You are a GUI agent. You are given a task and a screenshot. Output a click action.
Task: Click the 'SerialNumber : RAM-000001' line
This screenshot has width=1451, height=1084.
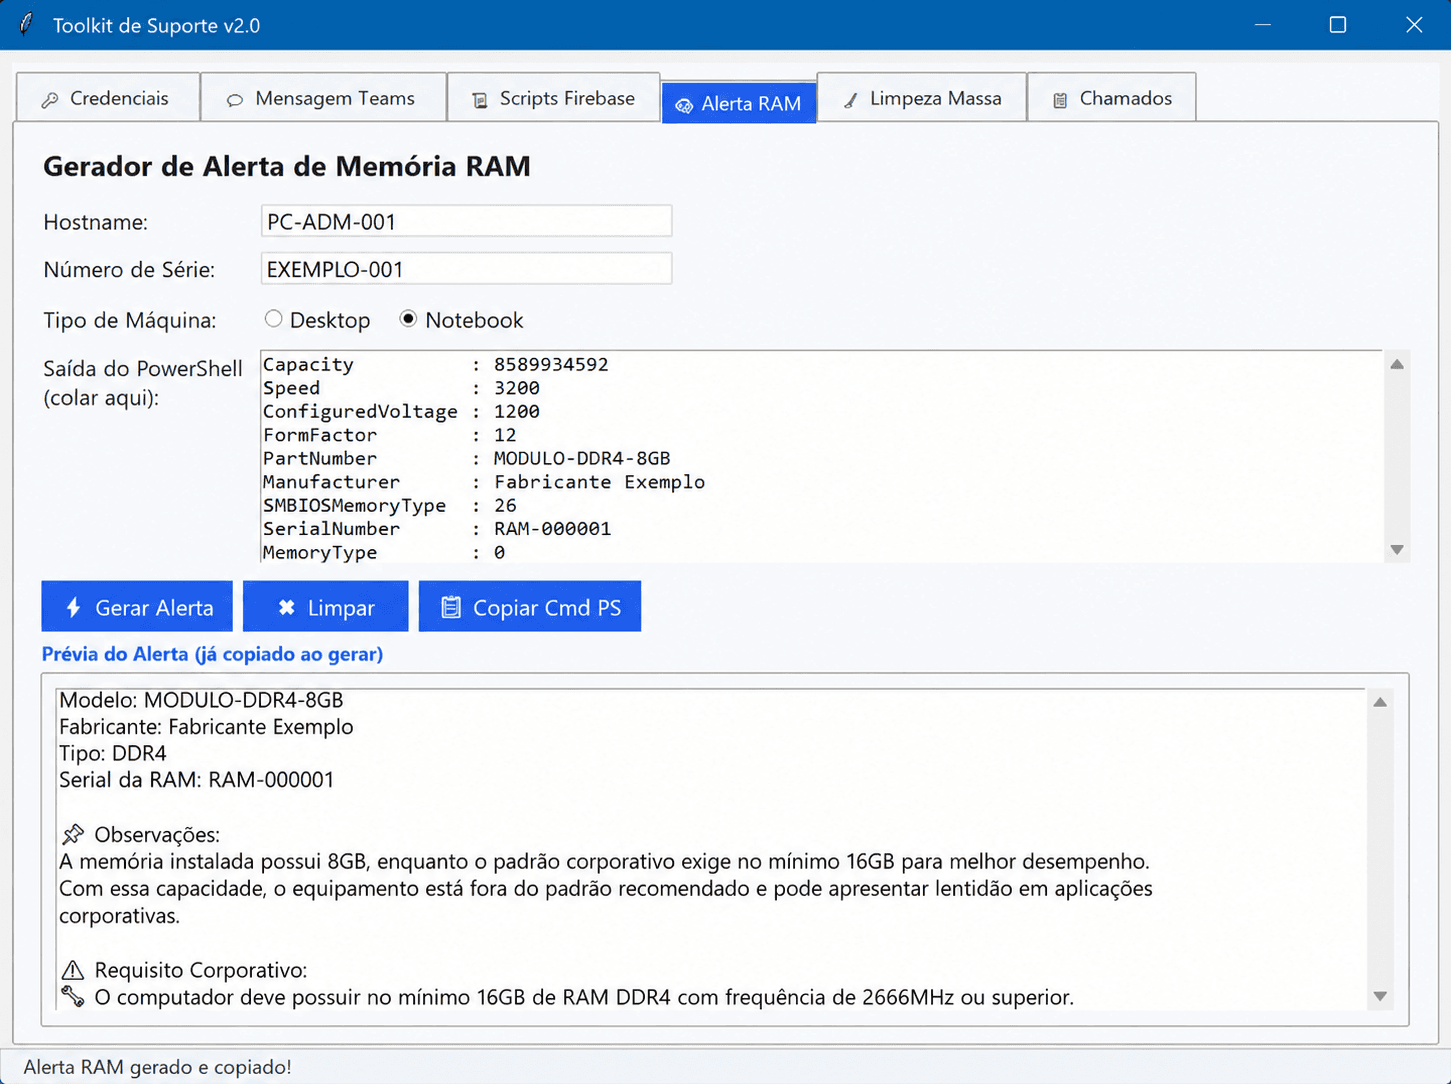coord(437,529)
